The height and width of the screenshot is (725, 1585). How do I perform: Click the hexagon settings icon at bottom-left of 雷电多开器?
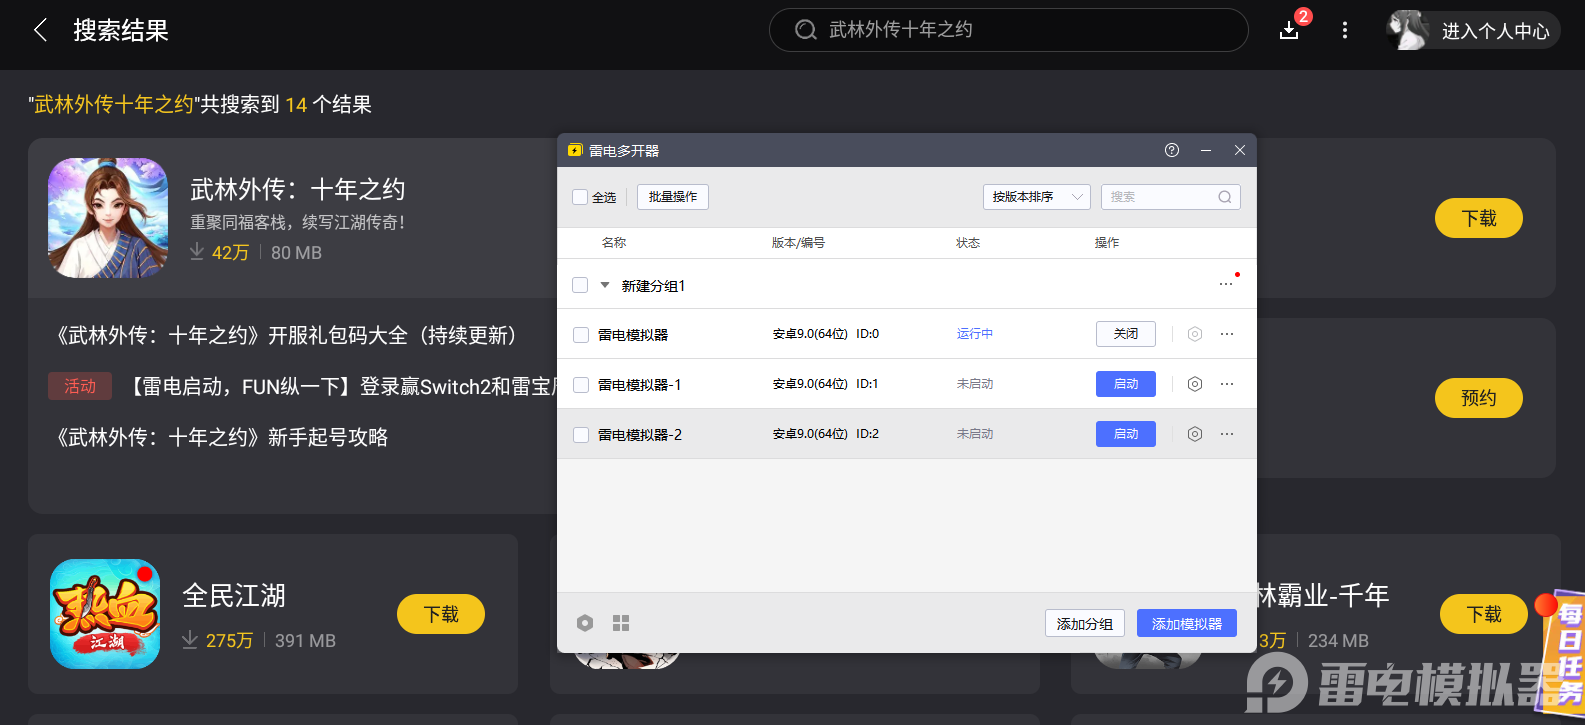[x=585, y=623]
